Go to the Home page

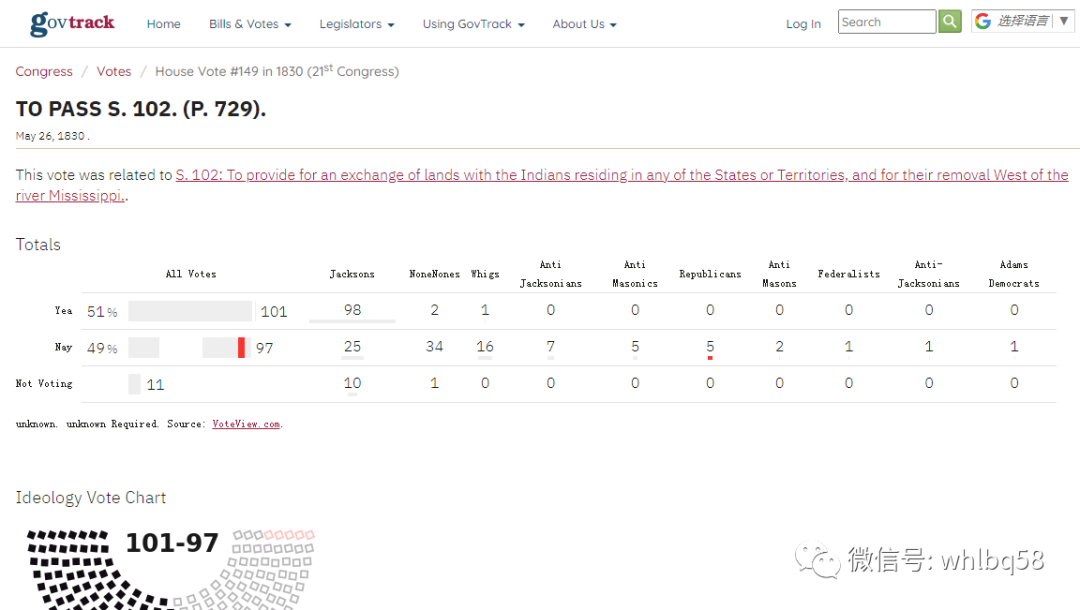(x=164, y=24)
